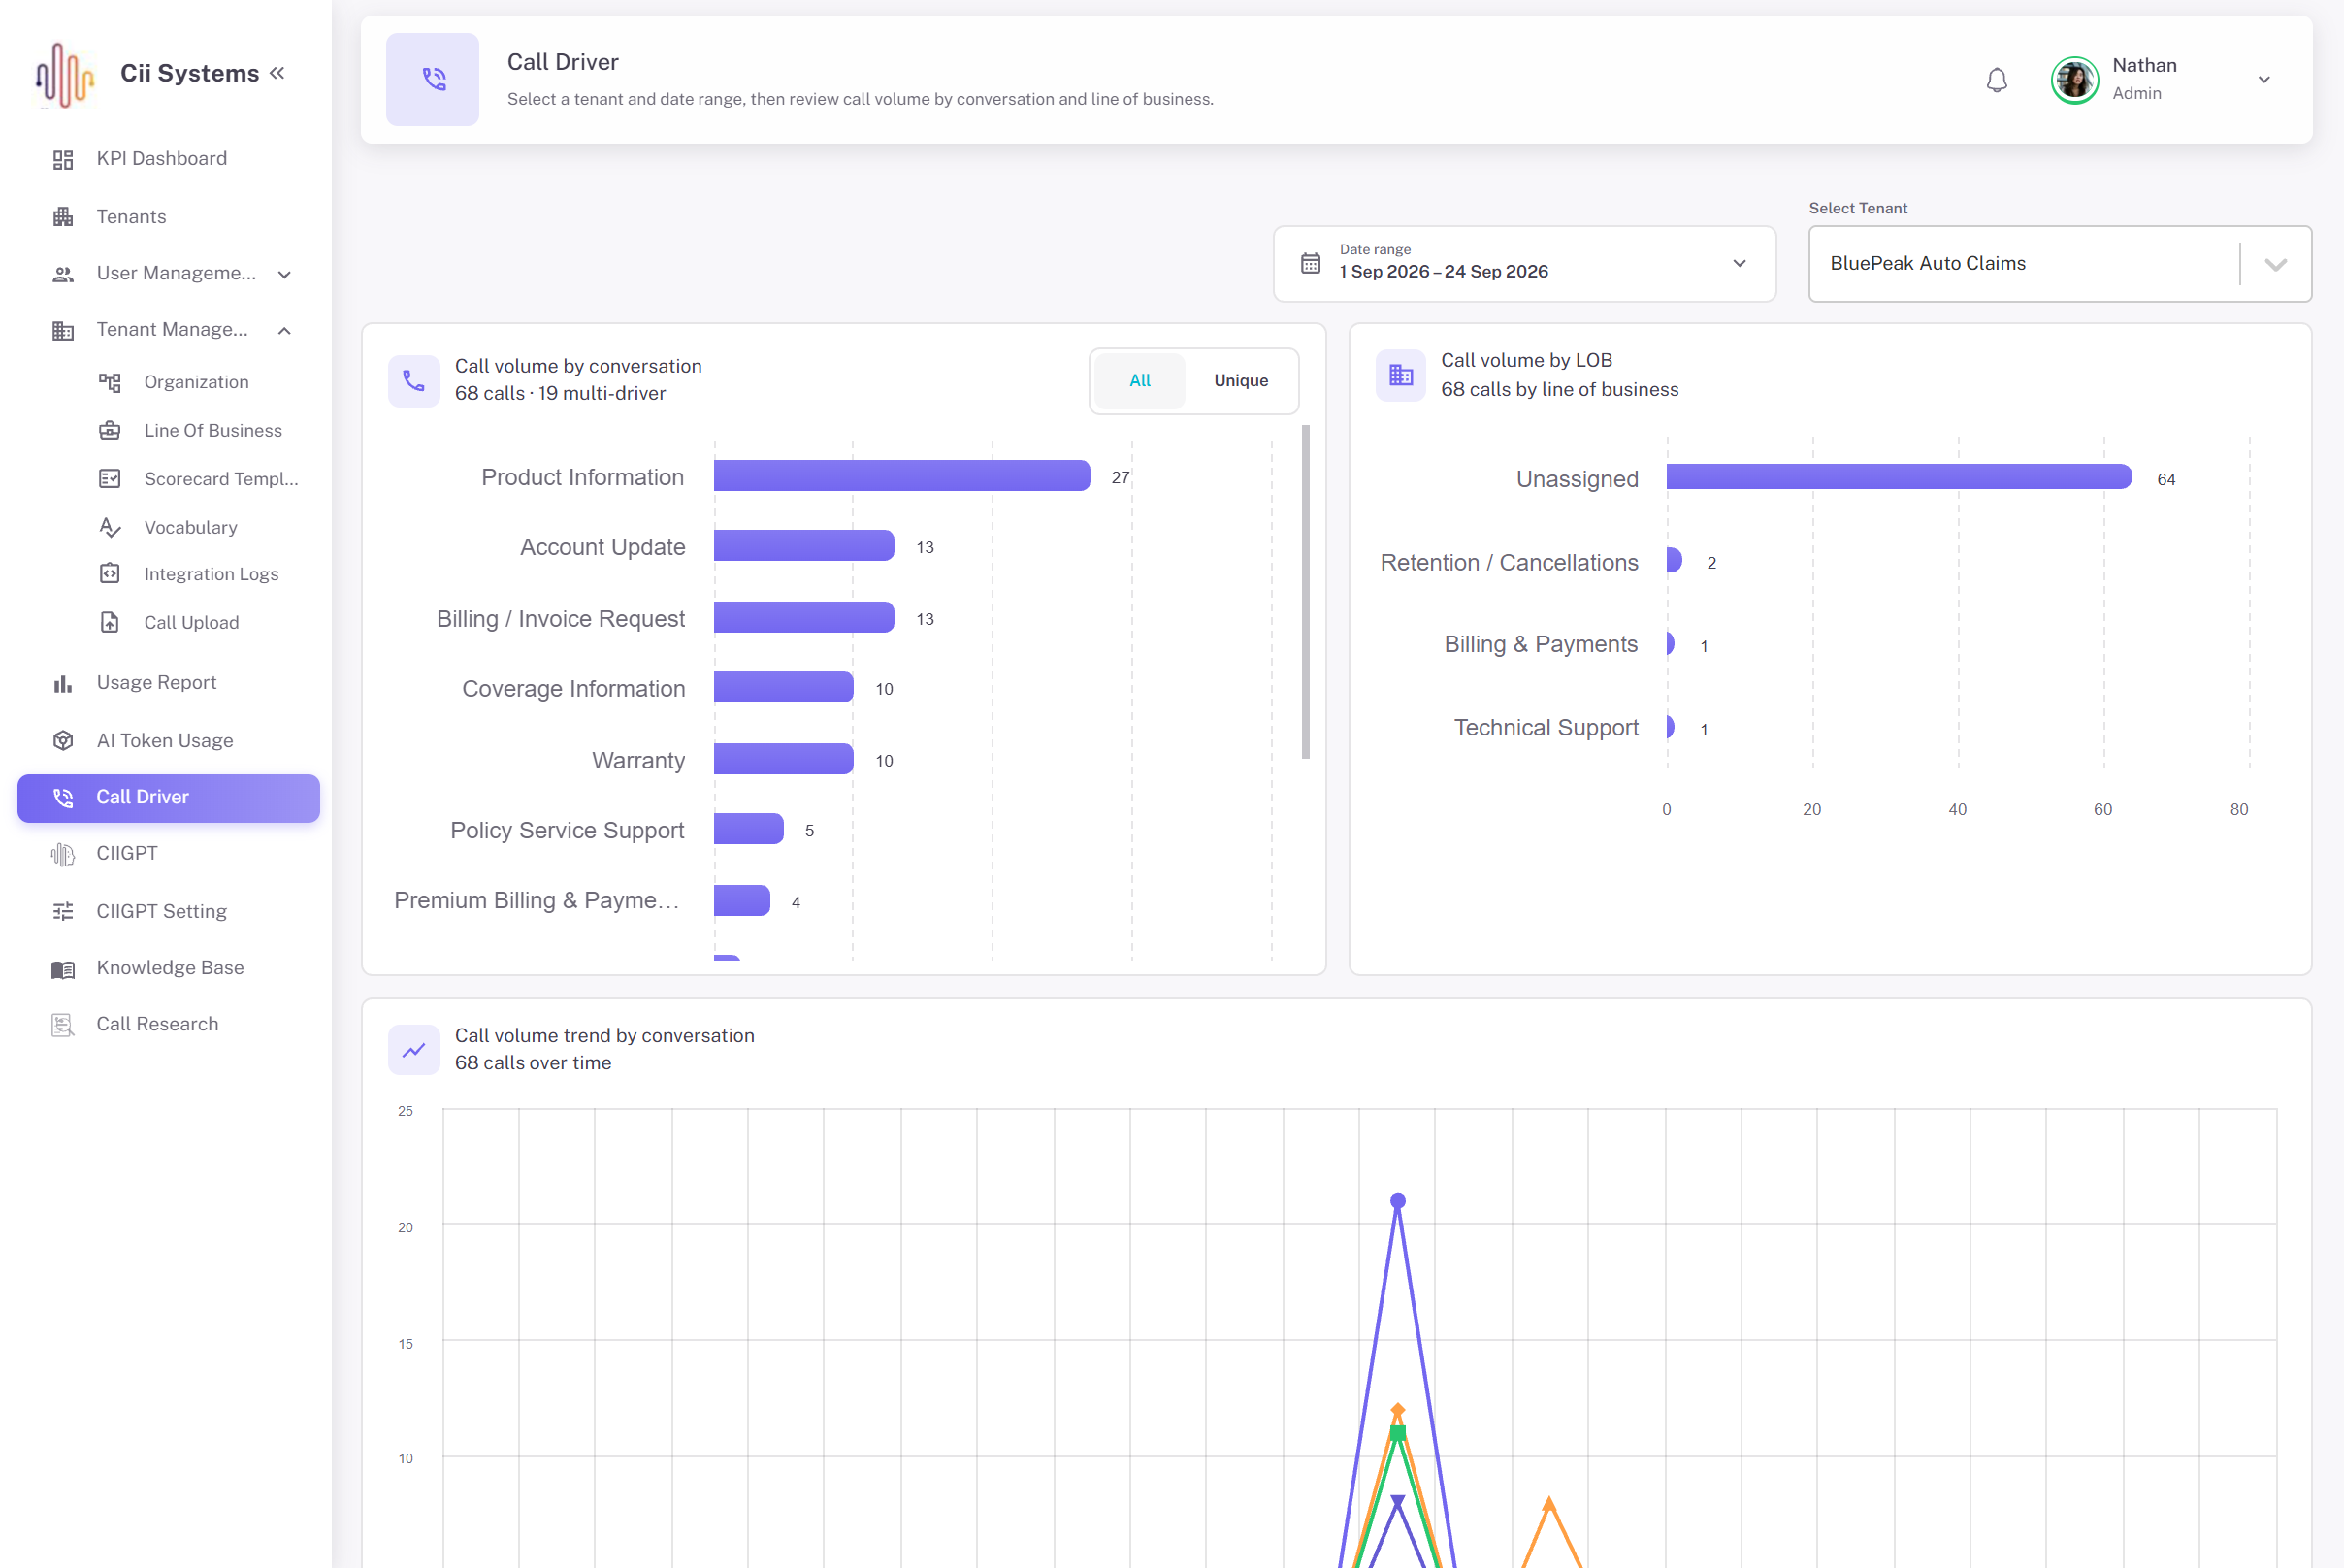2344x1568 pixels.
Task: Click the 'Coverage Information' label
Action: point(573,689)
